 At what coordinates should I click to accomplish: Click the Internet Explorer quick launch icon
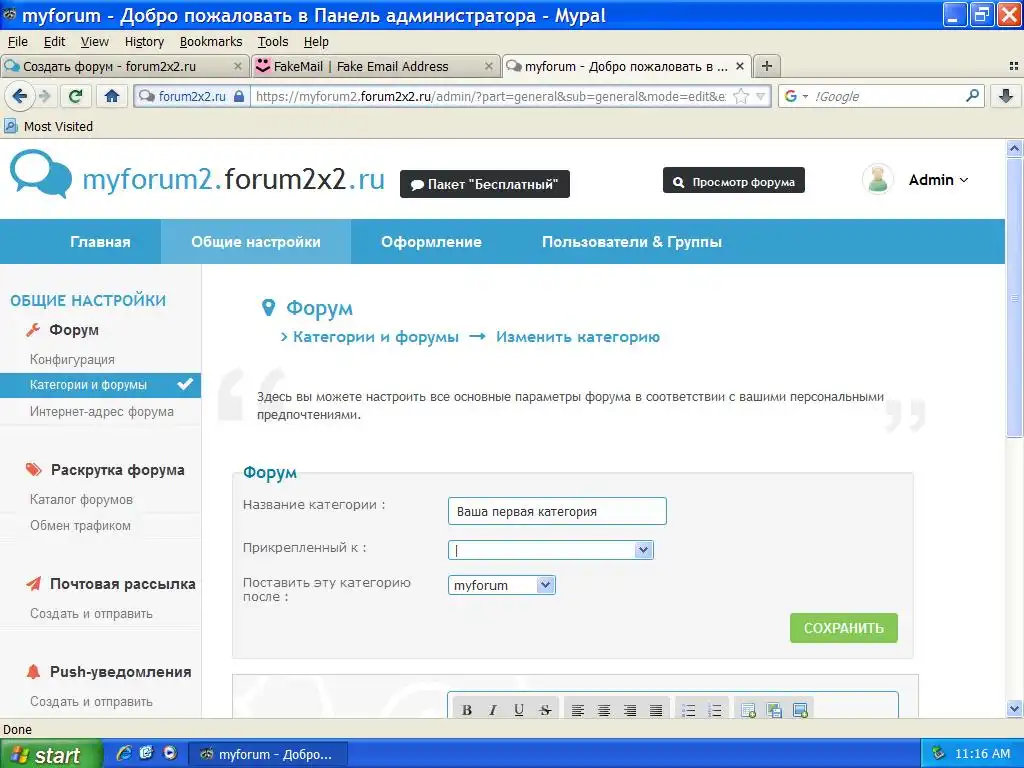click(x=123, y=753)
